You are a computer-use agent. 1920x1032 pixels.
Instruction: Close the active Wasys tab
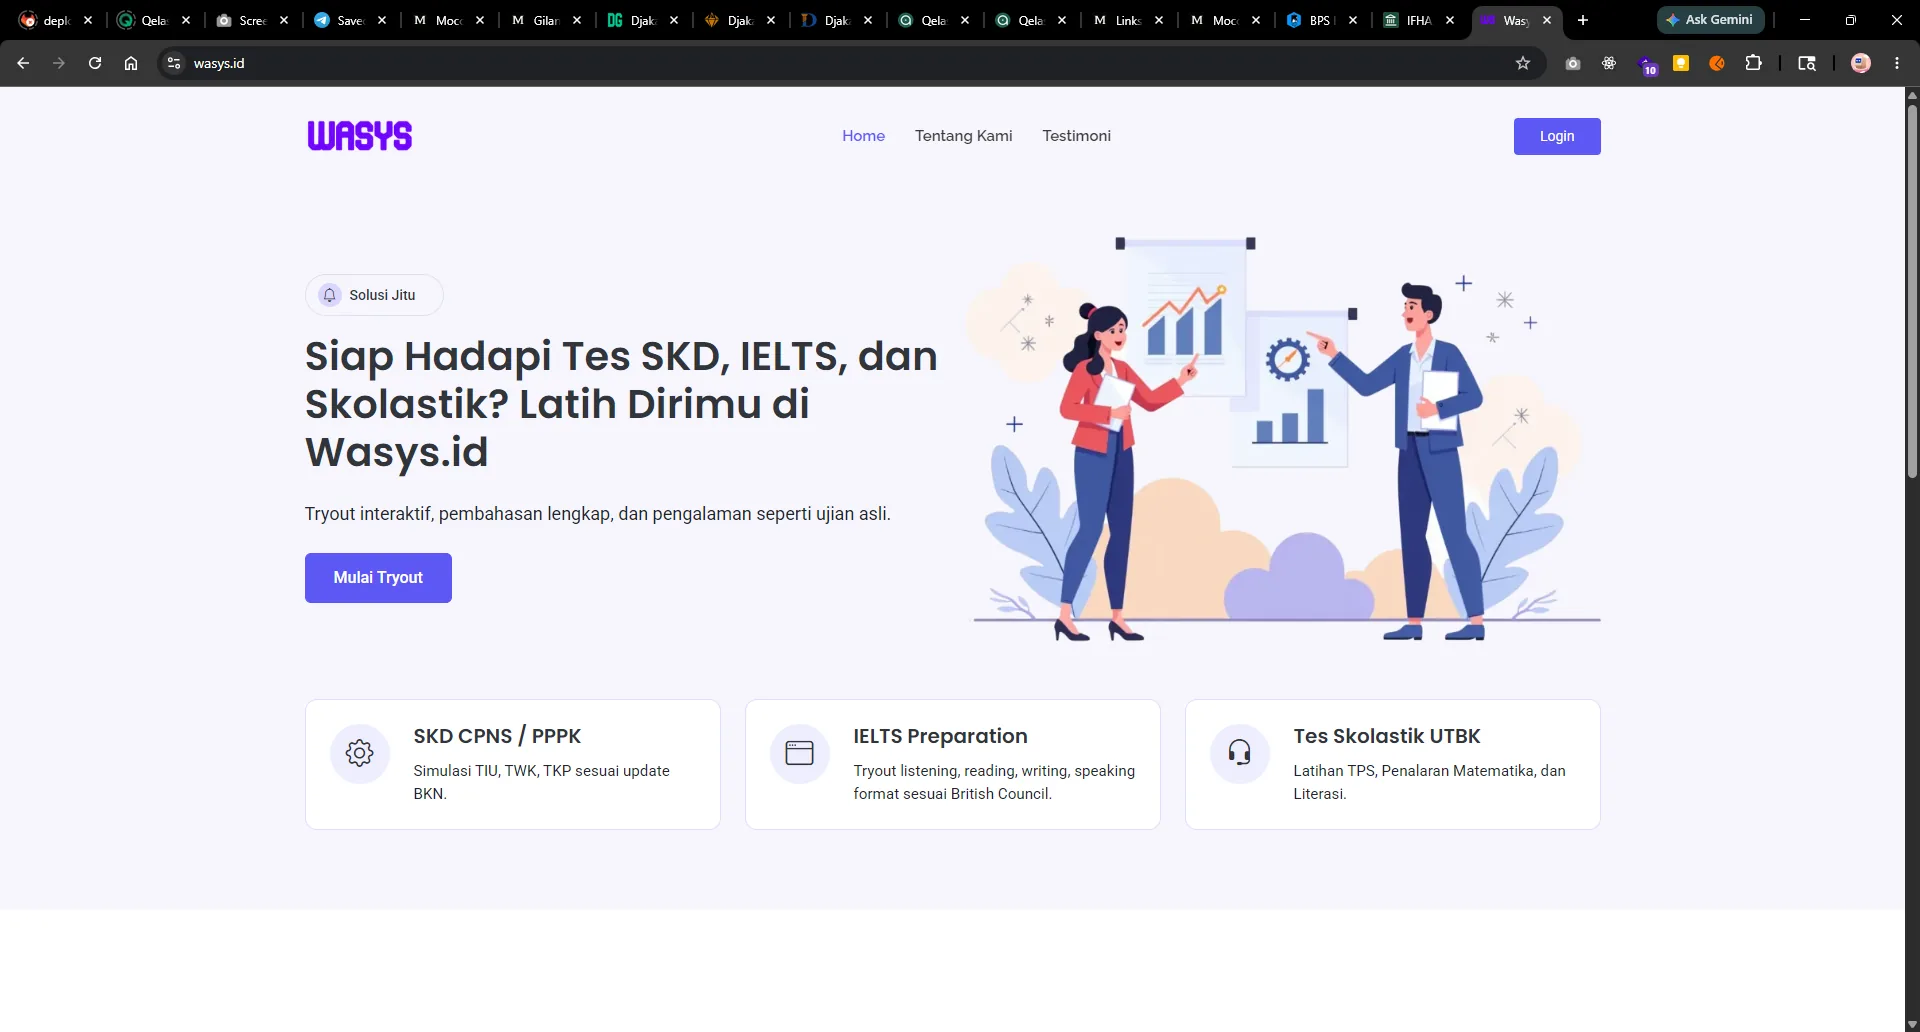click(1547, 20)
